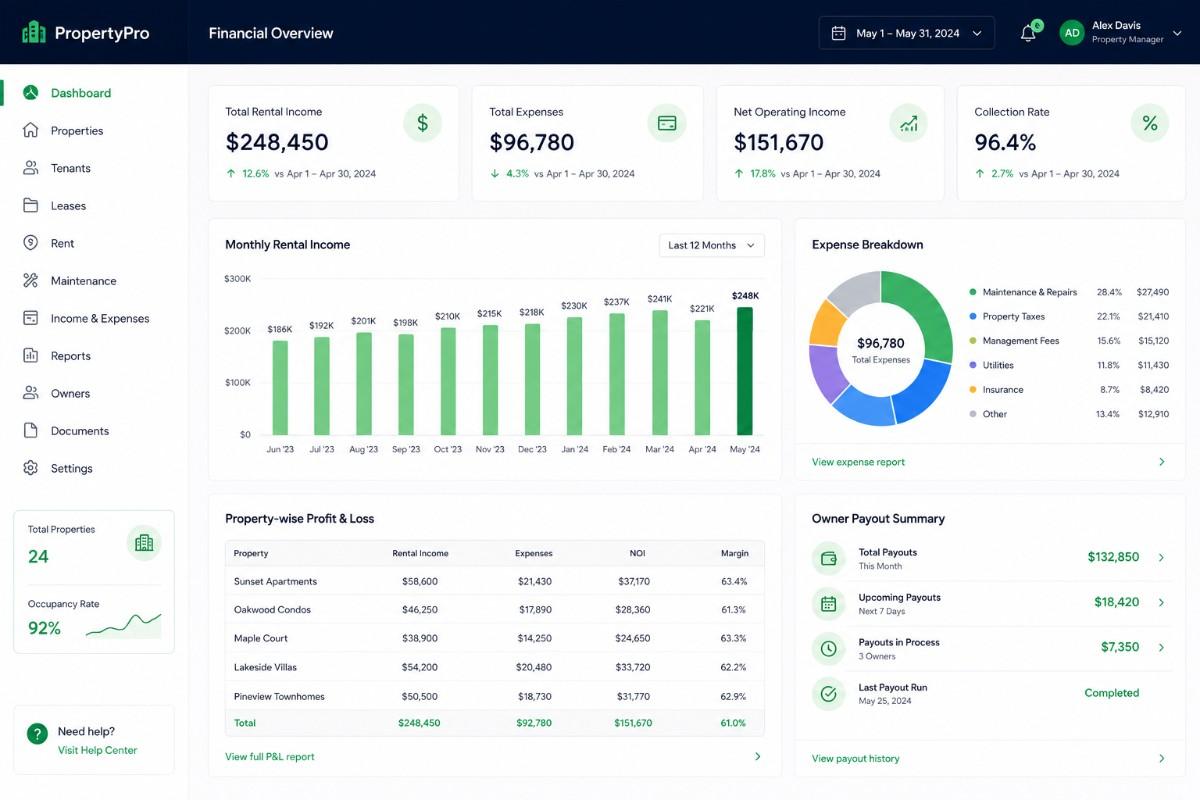Open the View full P&L report link

point(270,757)
